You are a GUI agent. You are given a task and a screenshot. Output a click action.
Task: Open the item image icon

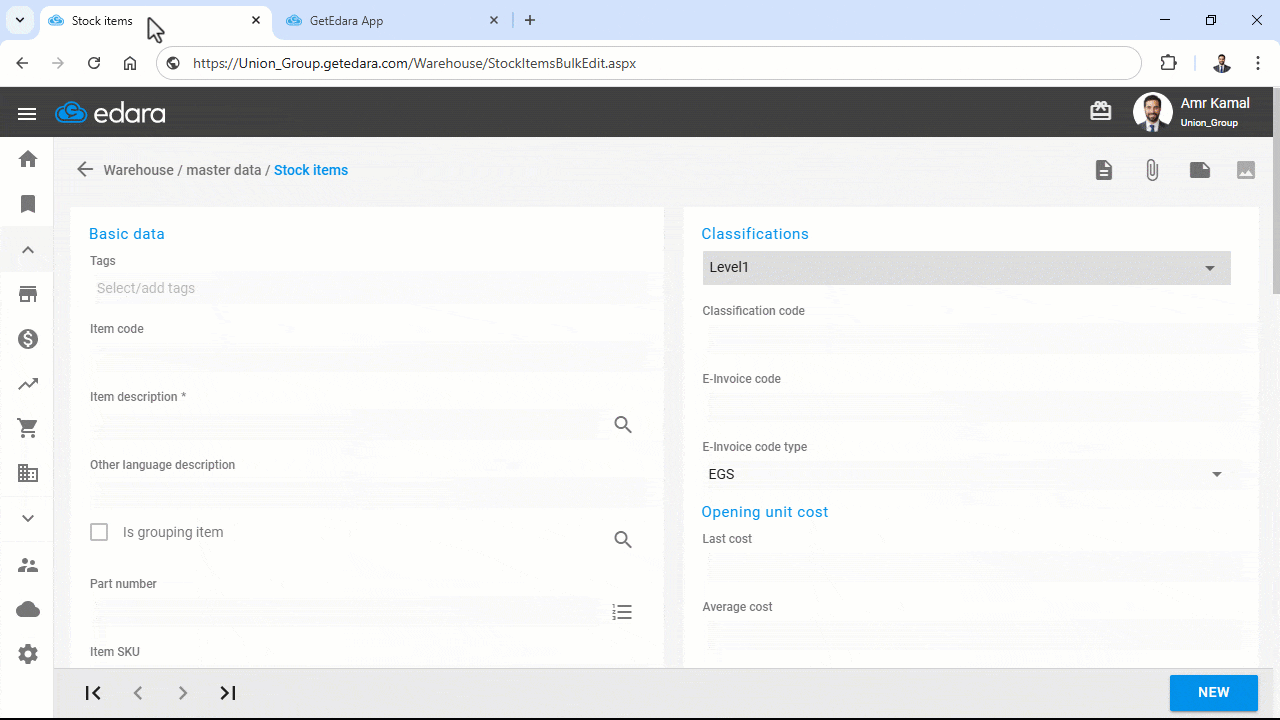[1246, 170]
